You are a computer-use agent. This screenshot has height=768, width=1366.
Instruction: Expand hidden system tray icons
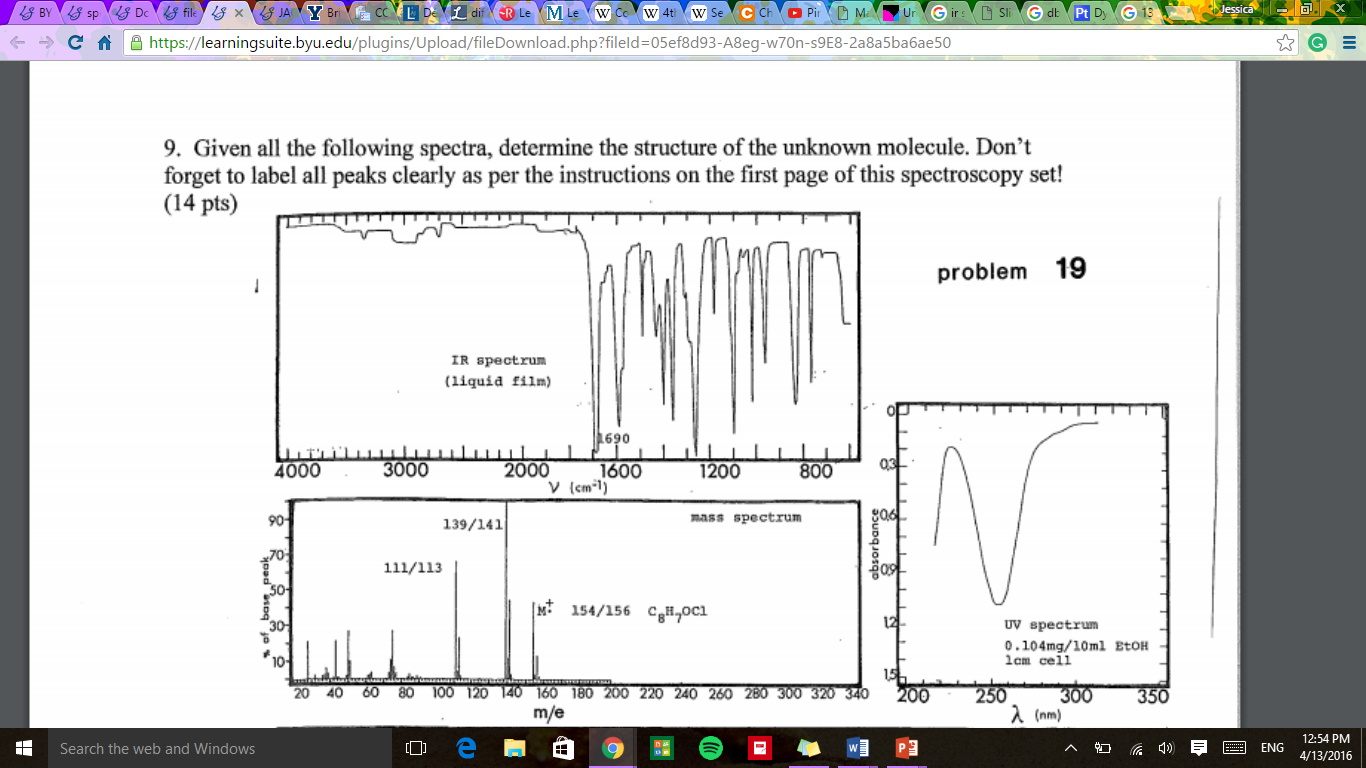tap(1069, 747)
